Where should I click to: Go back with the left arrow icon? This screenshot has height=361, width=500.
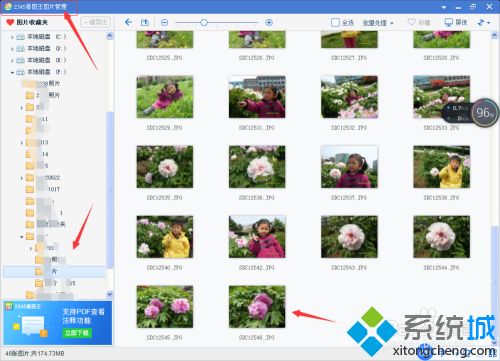click(128, 22)
